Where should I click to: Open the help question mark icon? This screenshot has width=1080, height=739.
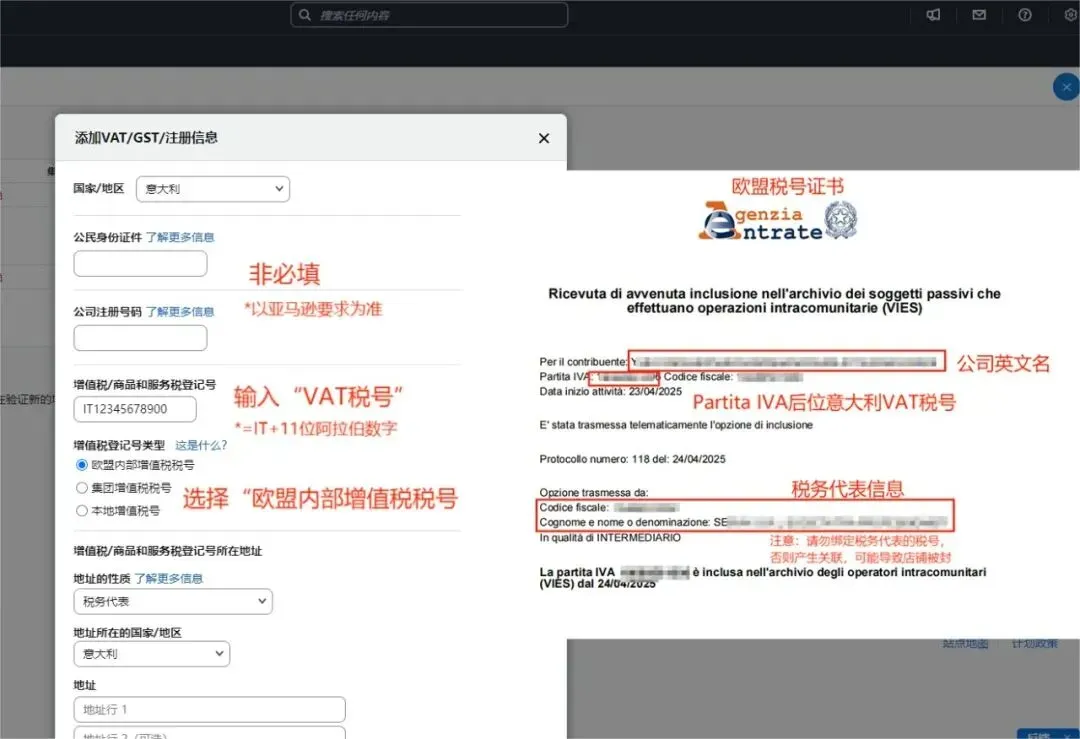(1025, 14)
